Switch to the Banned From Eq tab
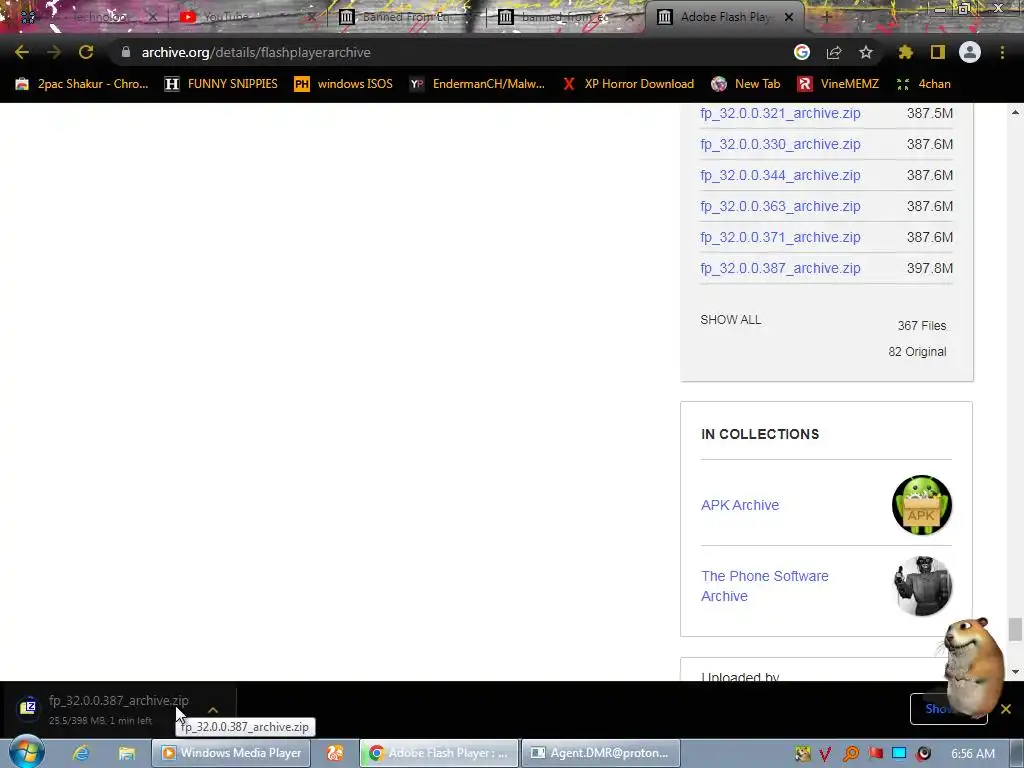 (402, 17)
